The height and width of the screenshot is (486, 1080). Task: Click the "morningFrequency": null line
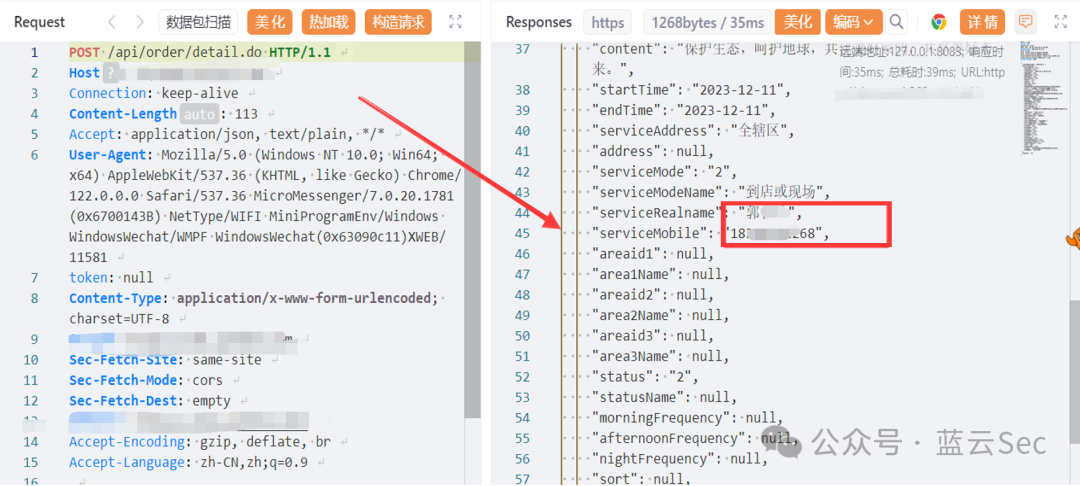pyautogui.click(x=687, y=418)
